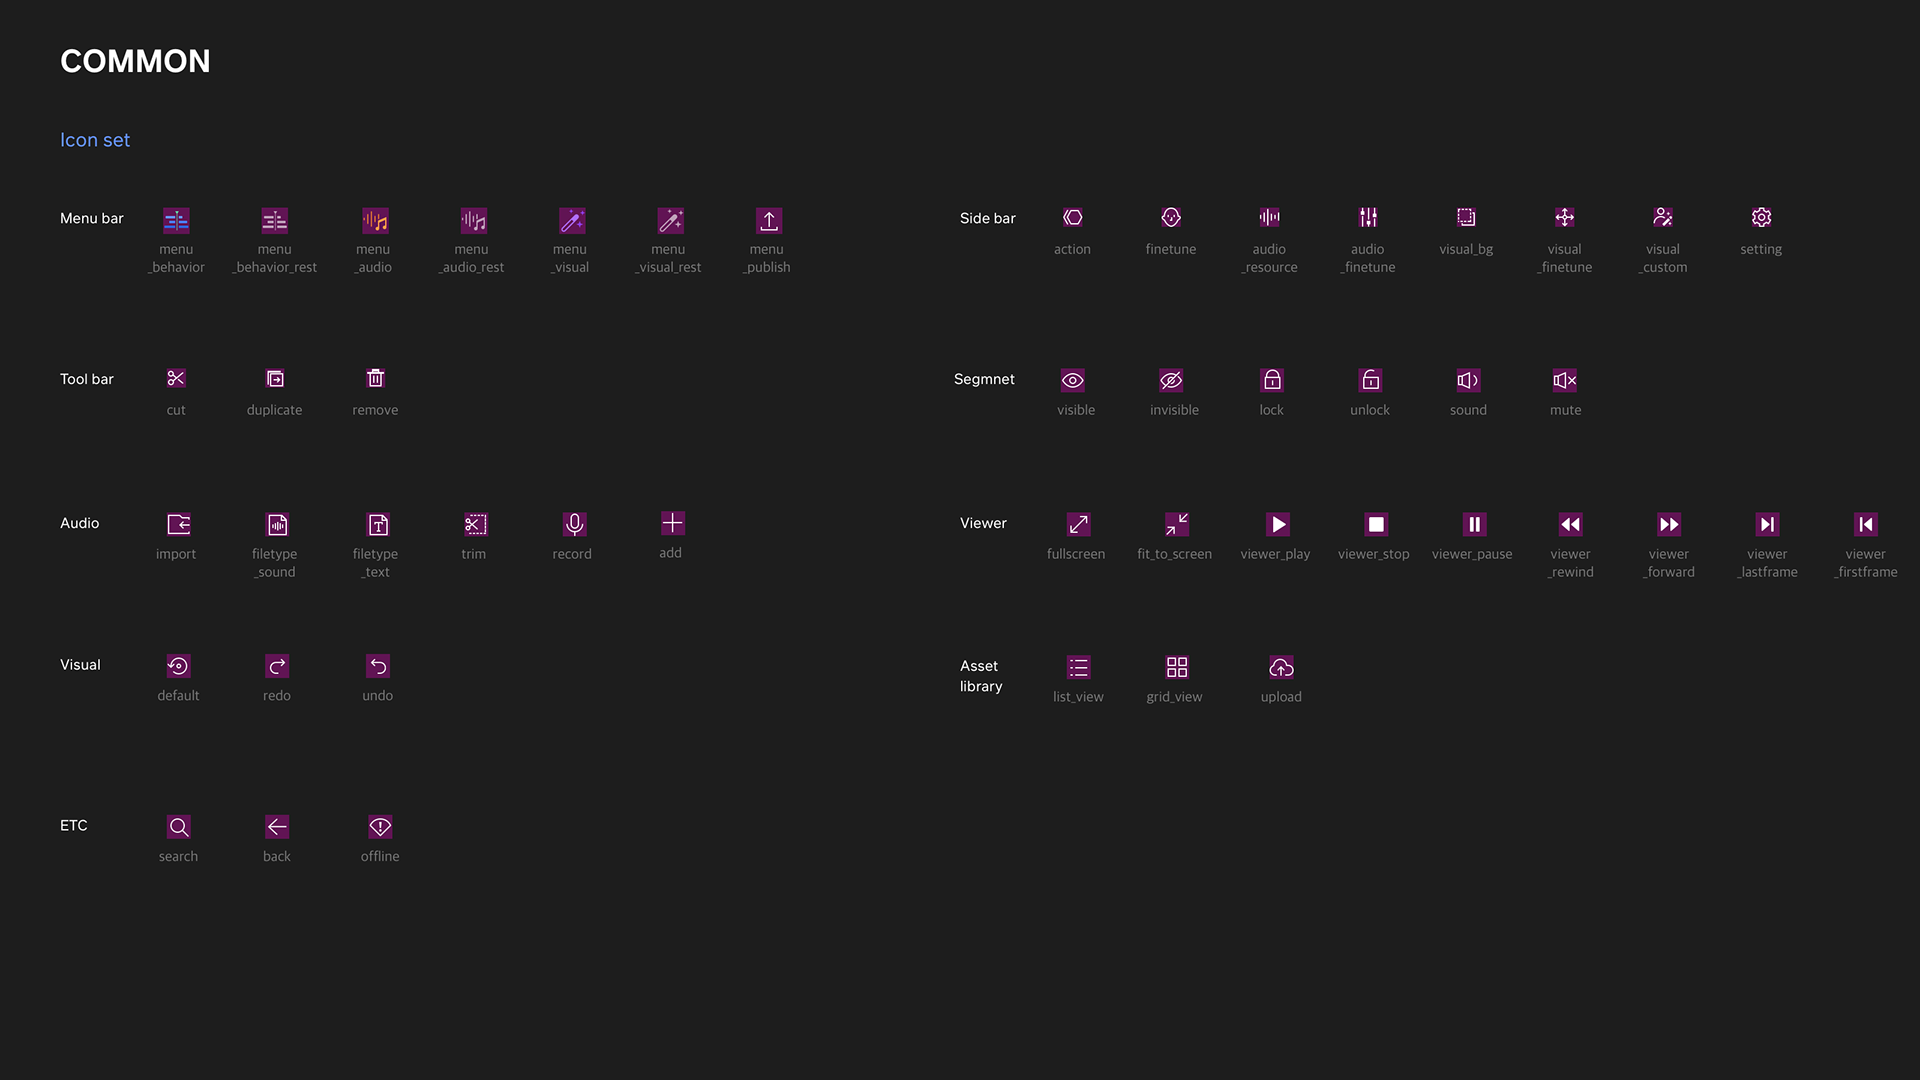Mute using the mute speaker icon
1920x1080 pixels.
coord(1565,380)
